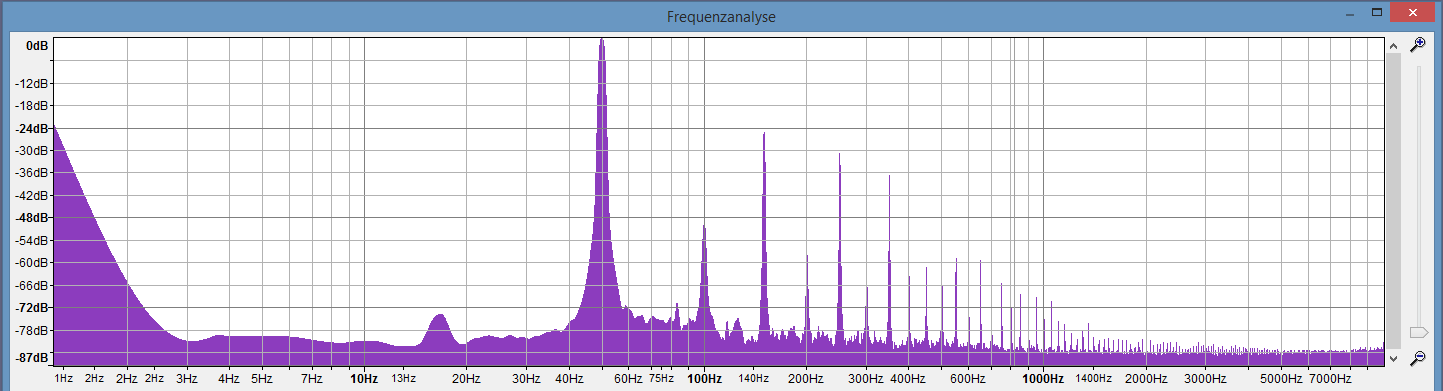Click the 3000Hz frequency label

point(1205,379)
